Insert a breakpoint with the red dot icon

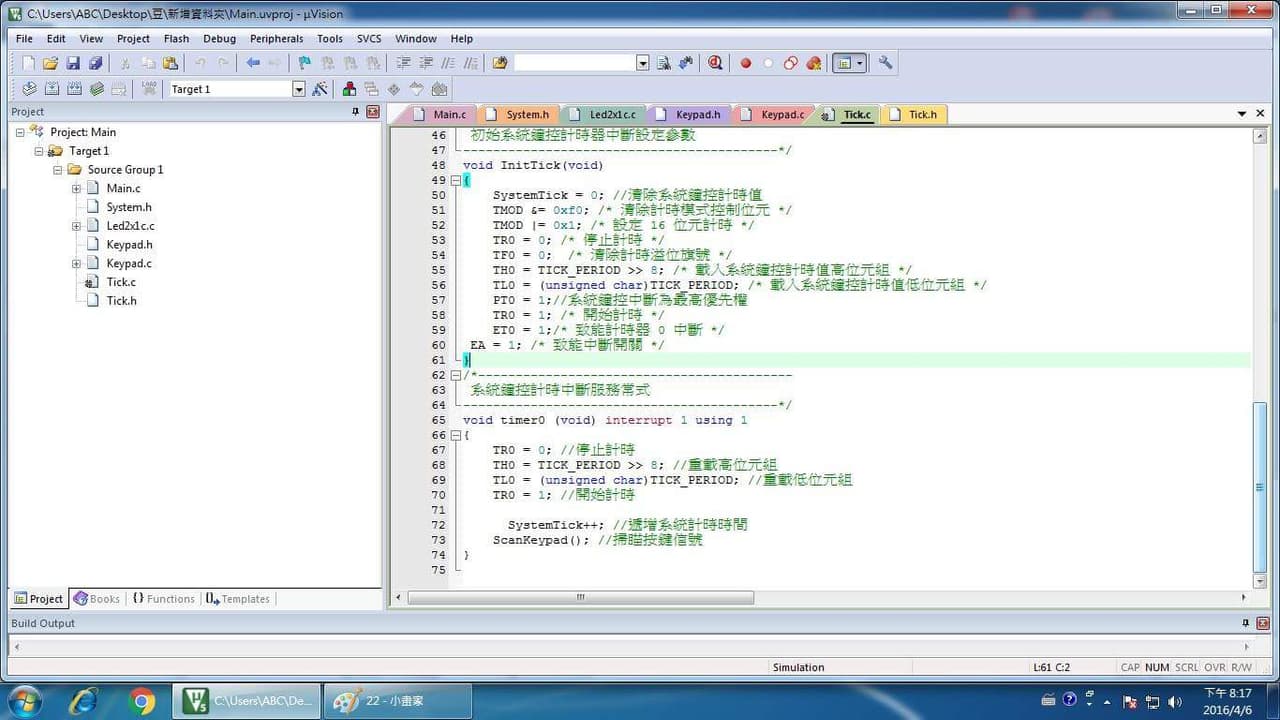[745, 63]
